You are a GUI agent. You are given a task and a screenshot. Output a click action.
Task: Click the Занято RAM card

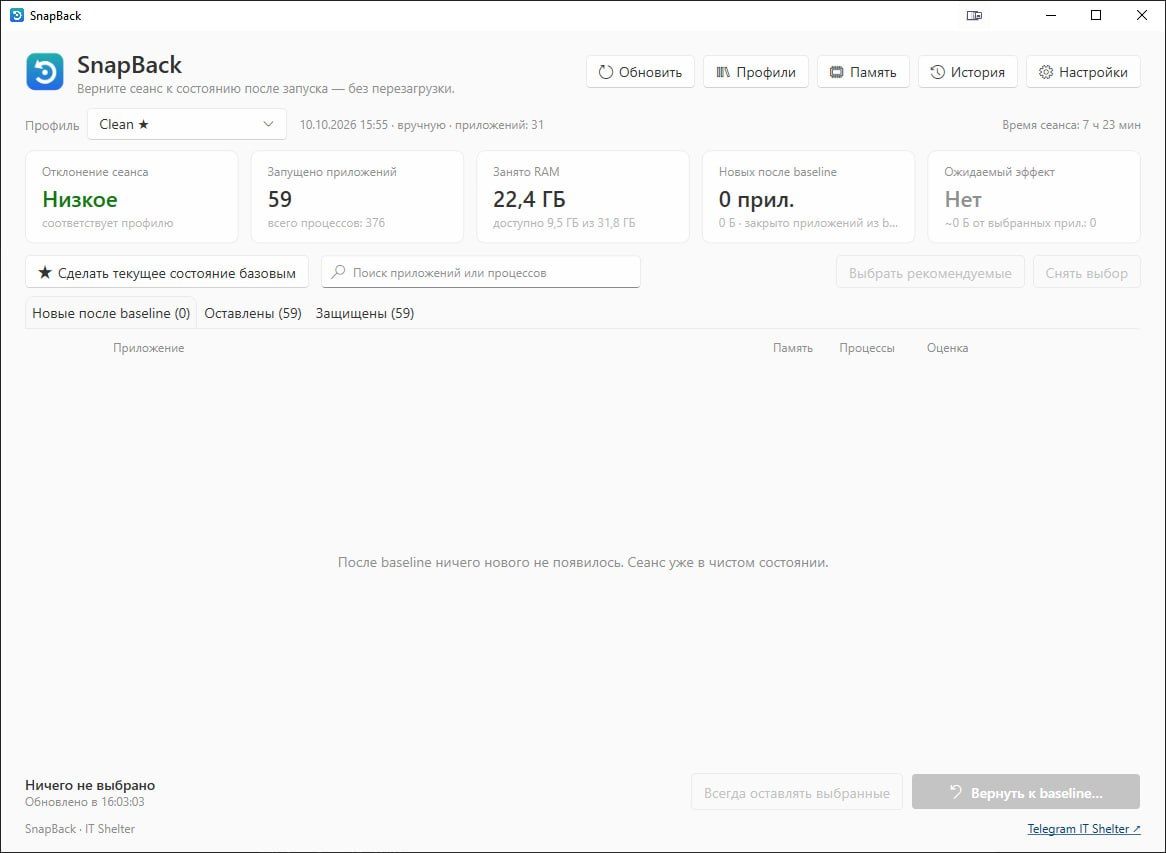[583, 197]
